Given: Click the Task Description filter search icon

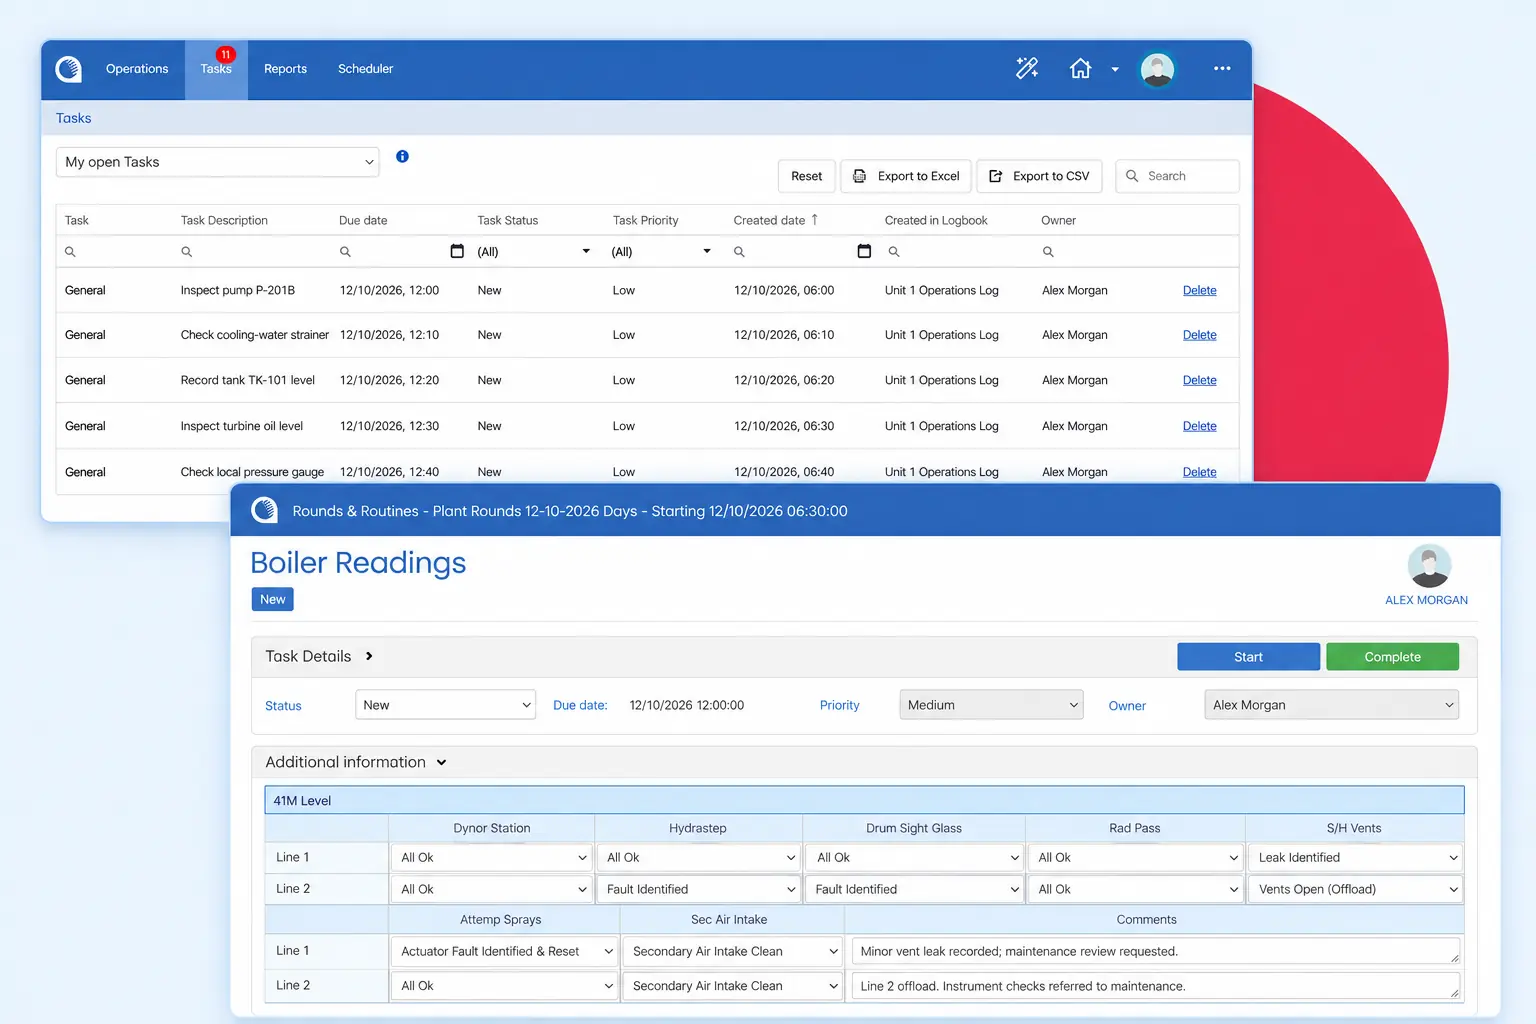Looking at the screenshot, I should coord(186,252).
